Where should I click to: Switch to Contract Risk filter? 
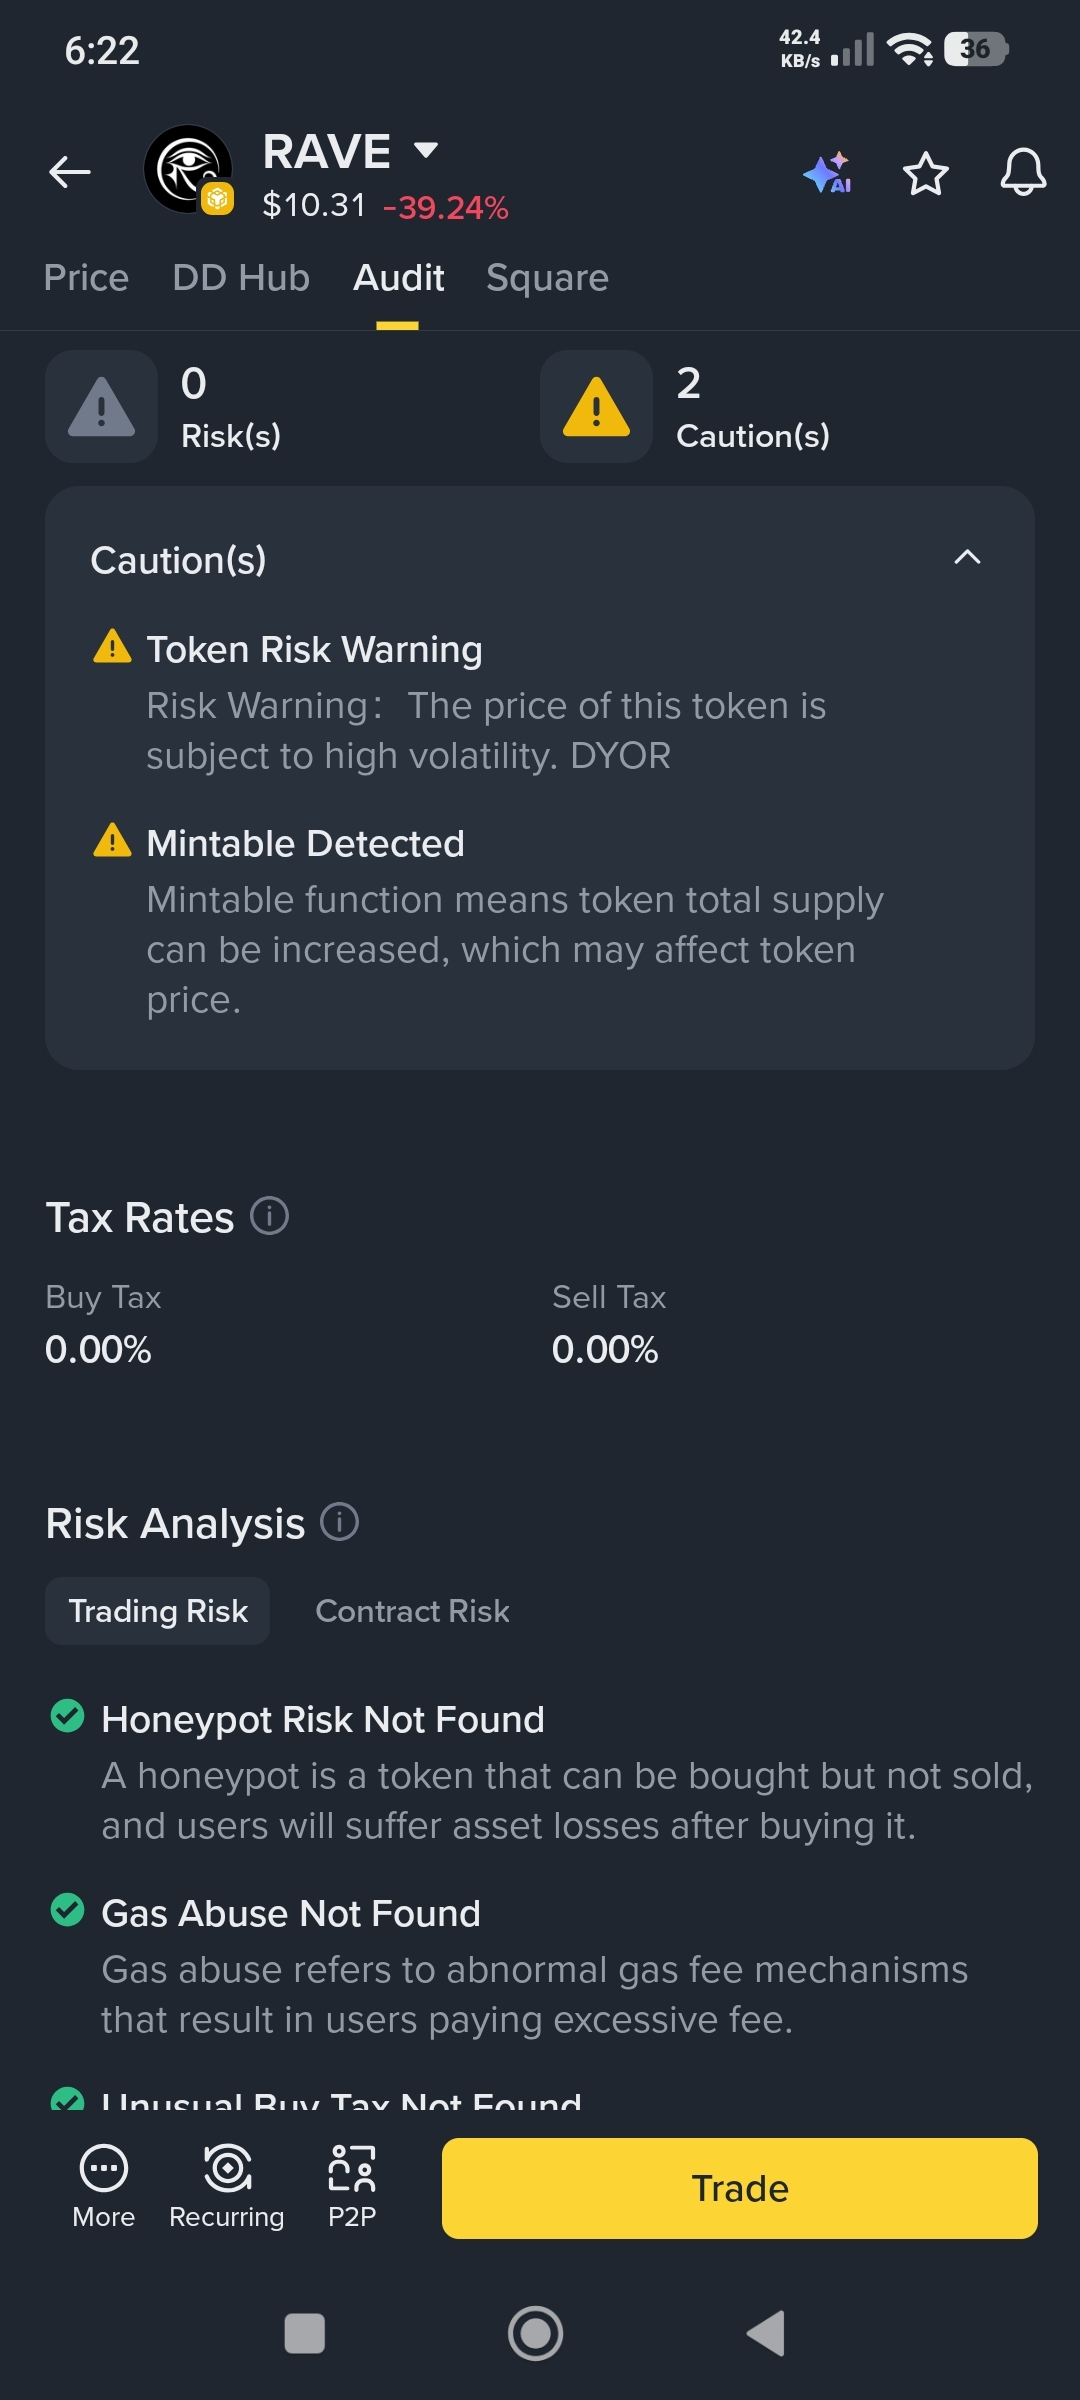pyautogui.click(x=412, y=1611)
